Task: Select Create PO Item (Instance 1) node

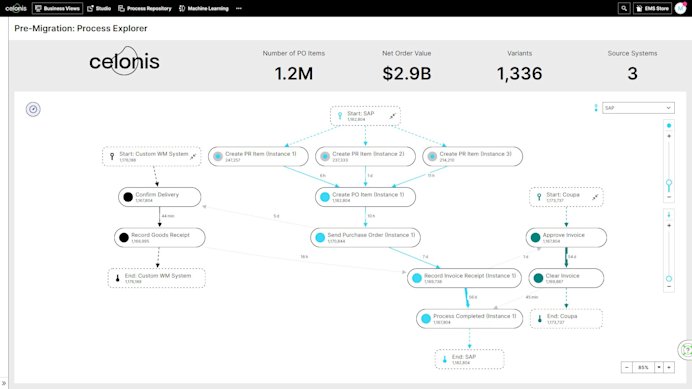Action: coord(365,197)
